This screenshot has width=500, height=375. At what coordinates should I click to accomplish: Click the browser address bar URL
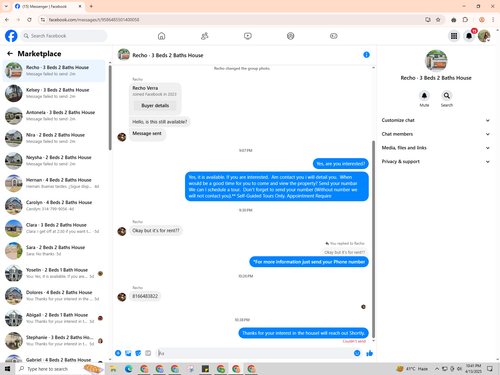(x=94, y=20)
